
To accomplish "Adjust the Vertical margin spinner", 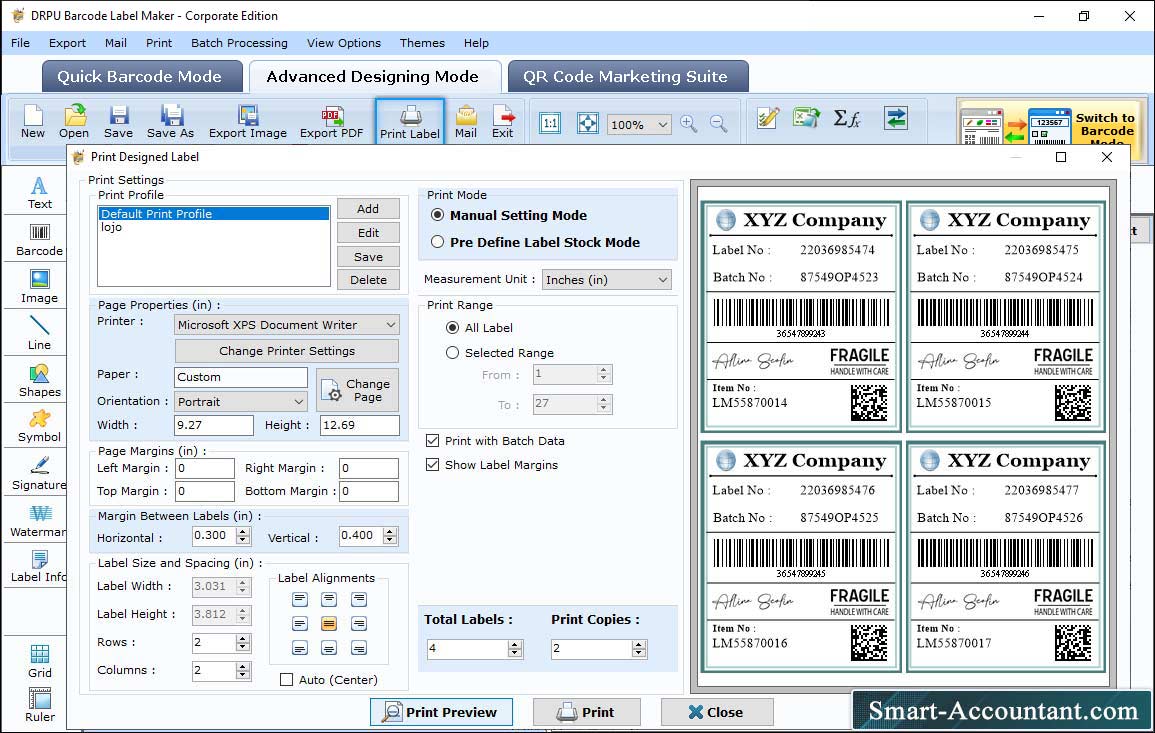I will [x=390, y=536].
